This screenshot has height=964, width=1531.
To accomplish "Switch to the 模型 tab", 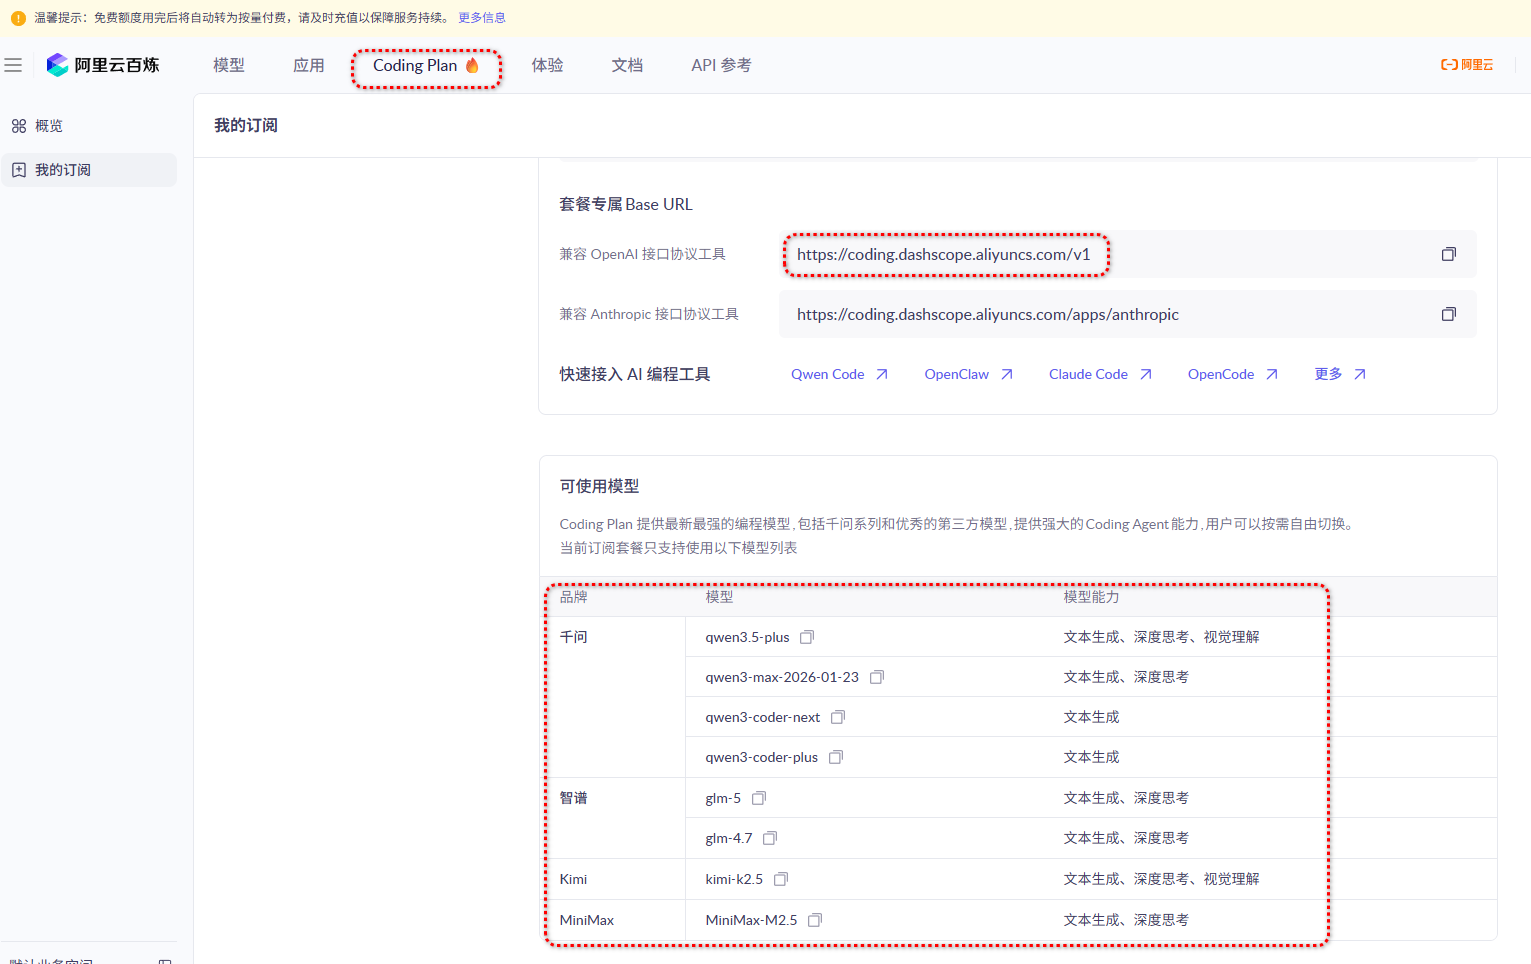I will [228, 64].
